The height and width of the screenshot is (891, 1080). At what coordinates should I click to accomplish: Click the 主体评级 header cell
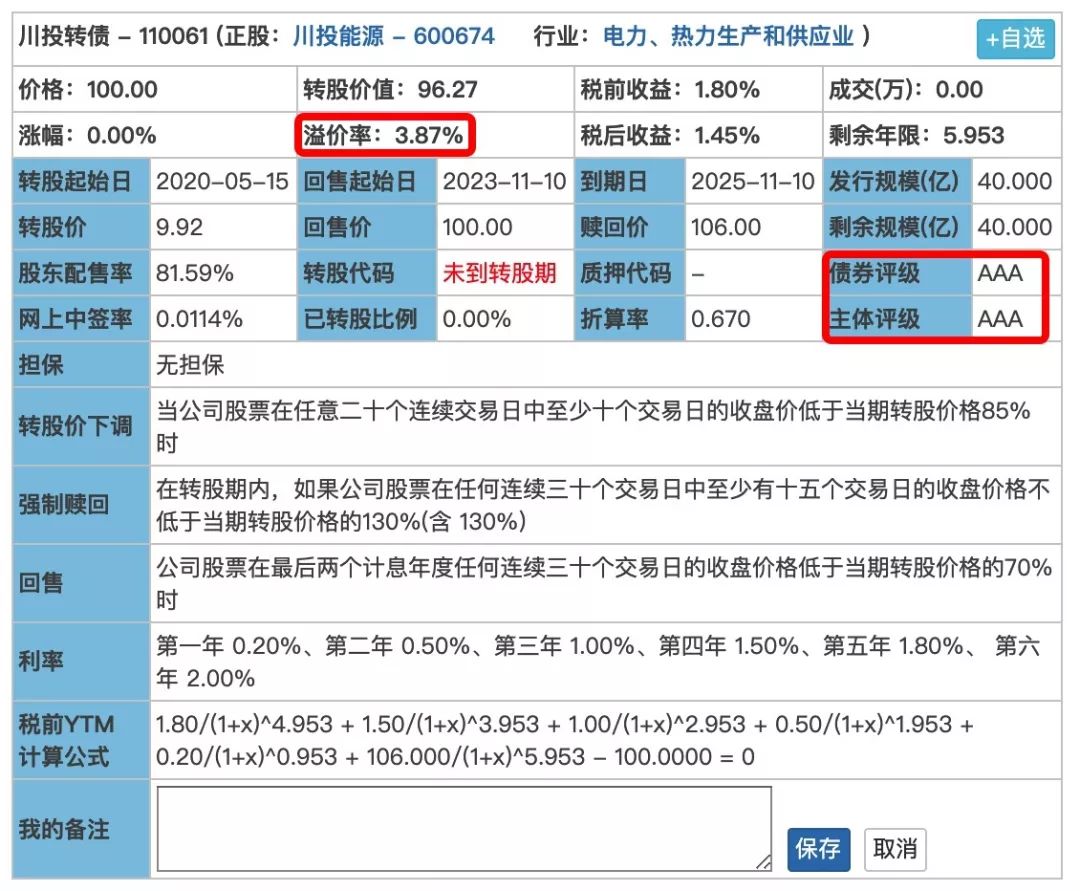(897, 319)
